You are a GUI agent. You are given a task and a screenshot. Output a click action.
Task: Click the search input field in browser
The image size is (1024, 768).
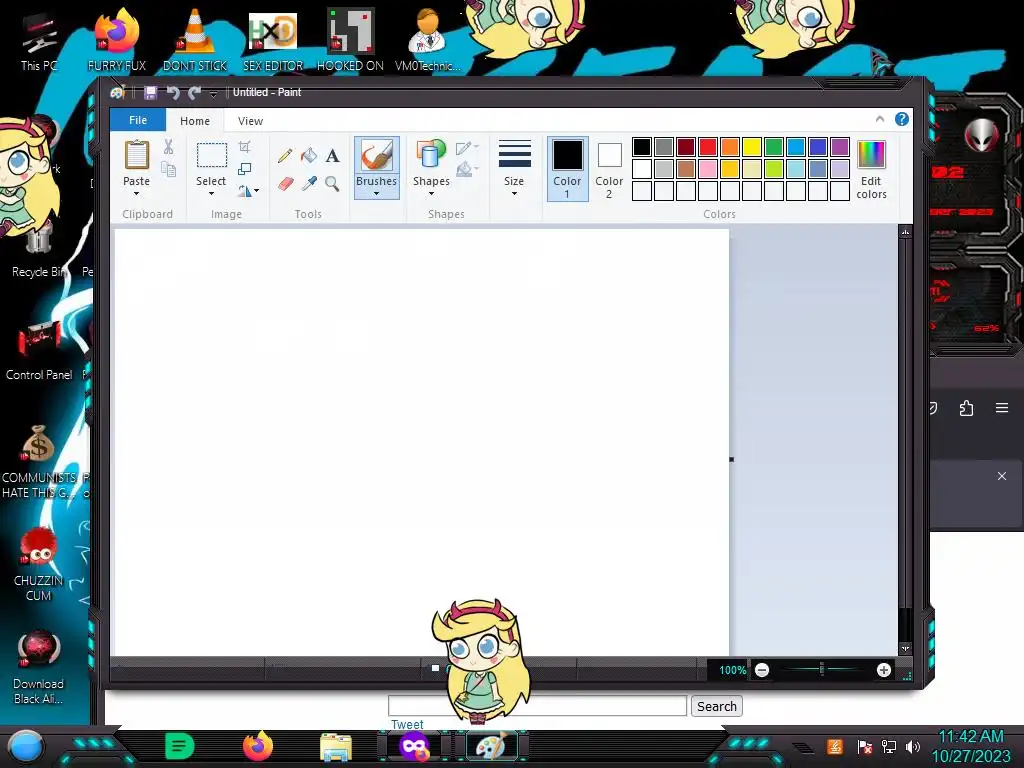pyautogui.click(x=537, y=706)
